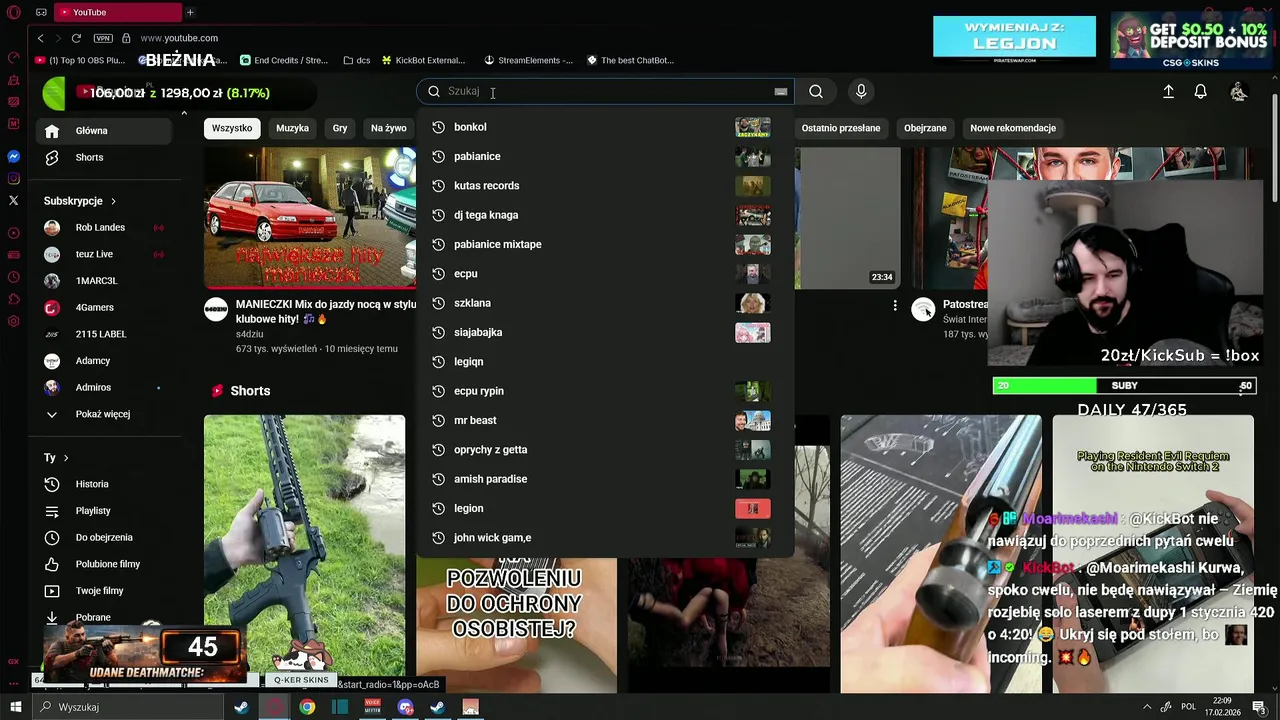Screen dimensions: 1280x720
Task: Select the Obejrzane filter chip
Action: [925, 128]
